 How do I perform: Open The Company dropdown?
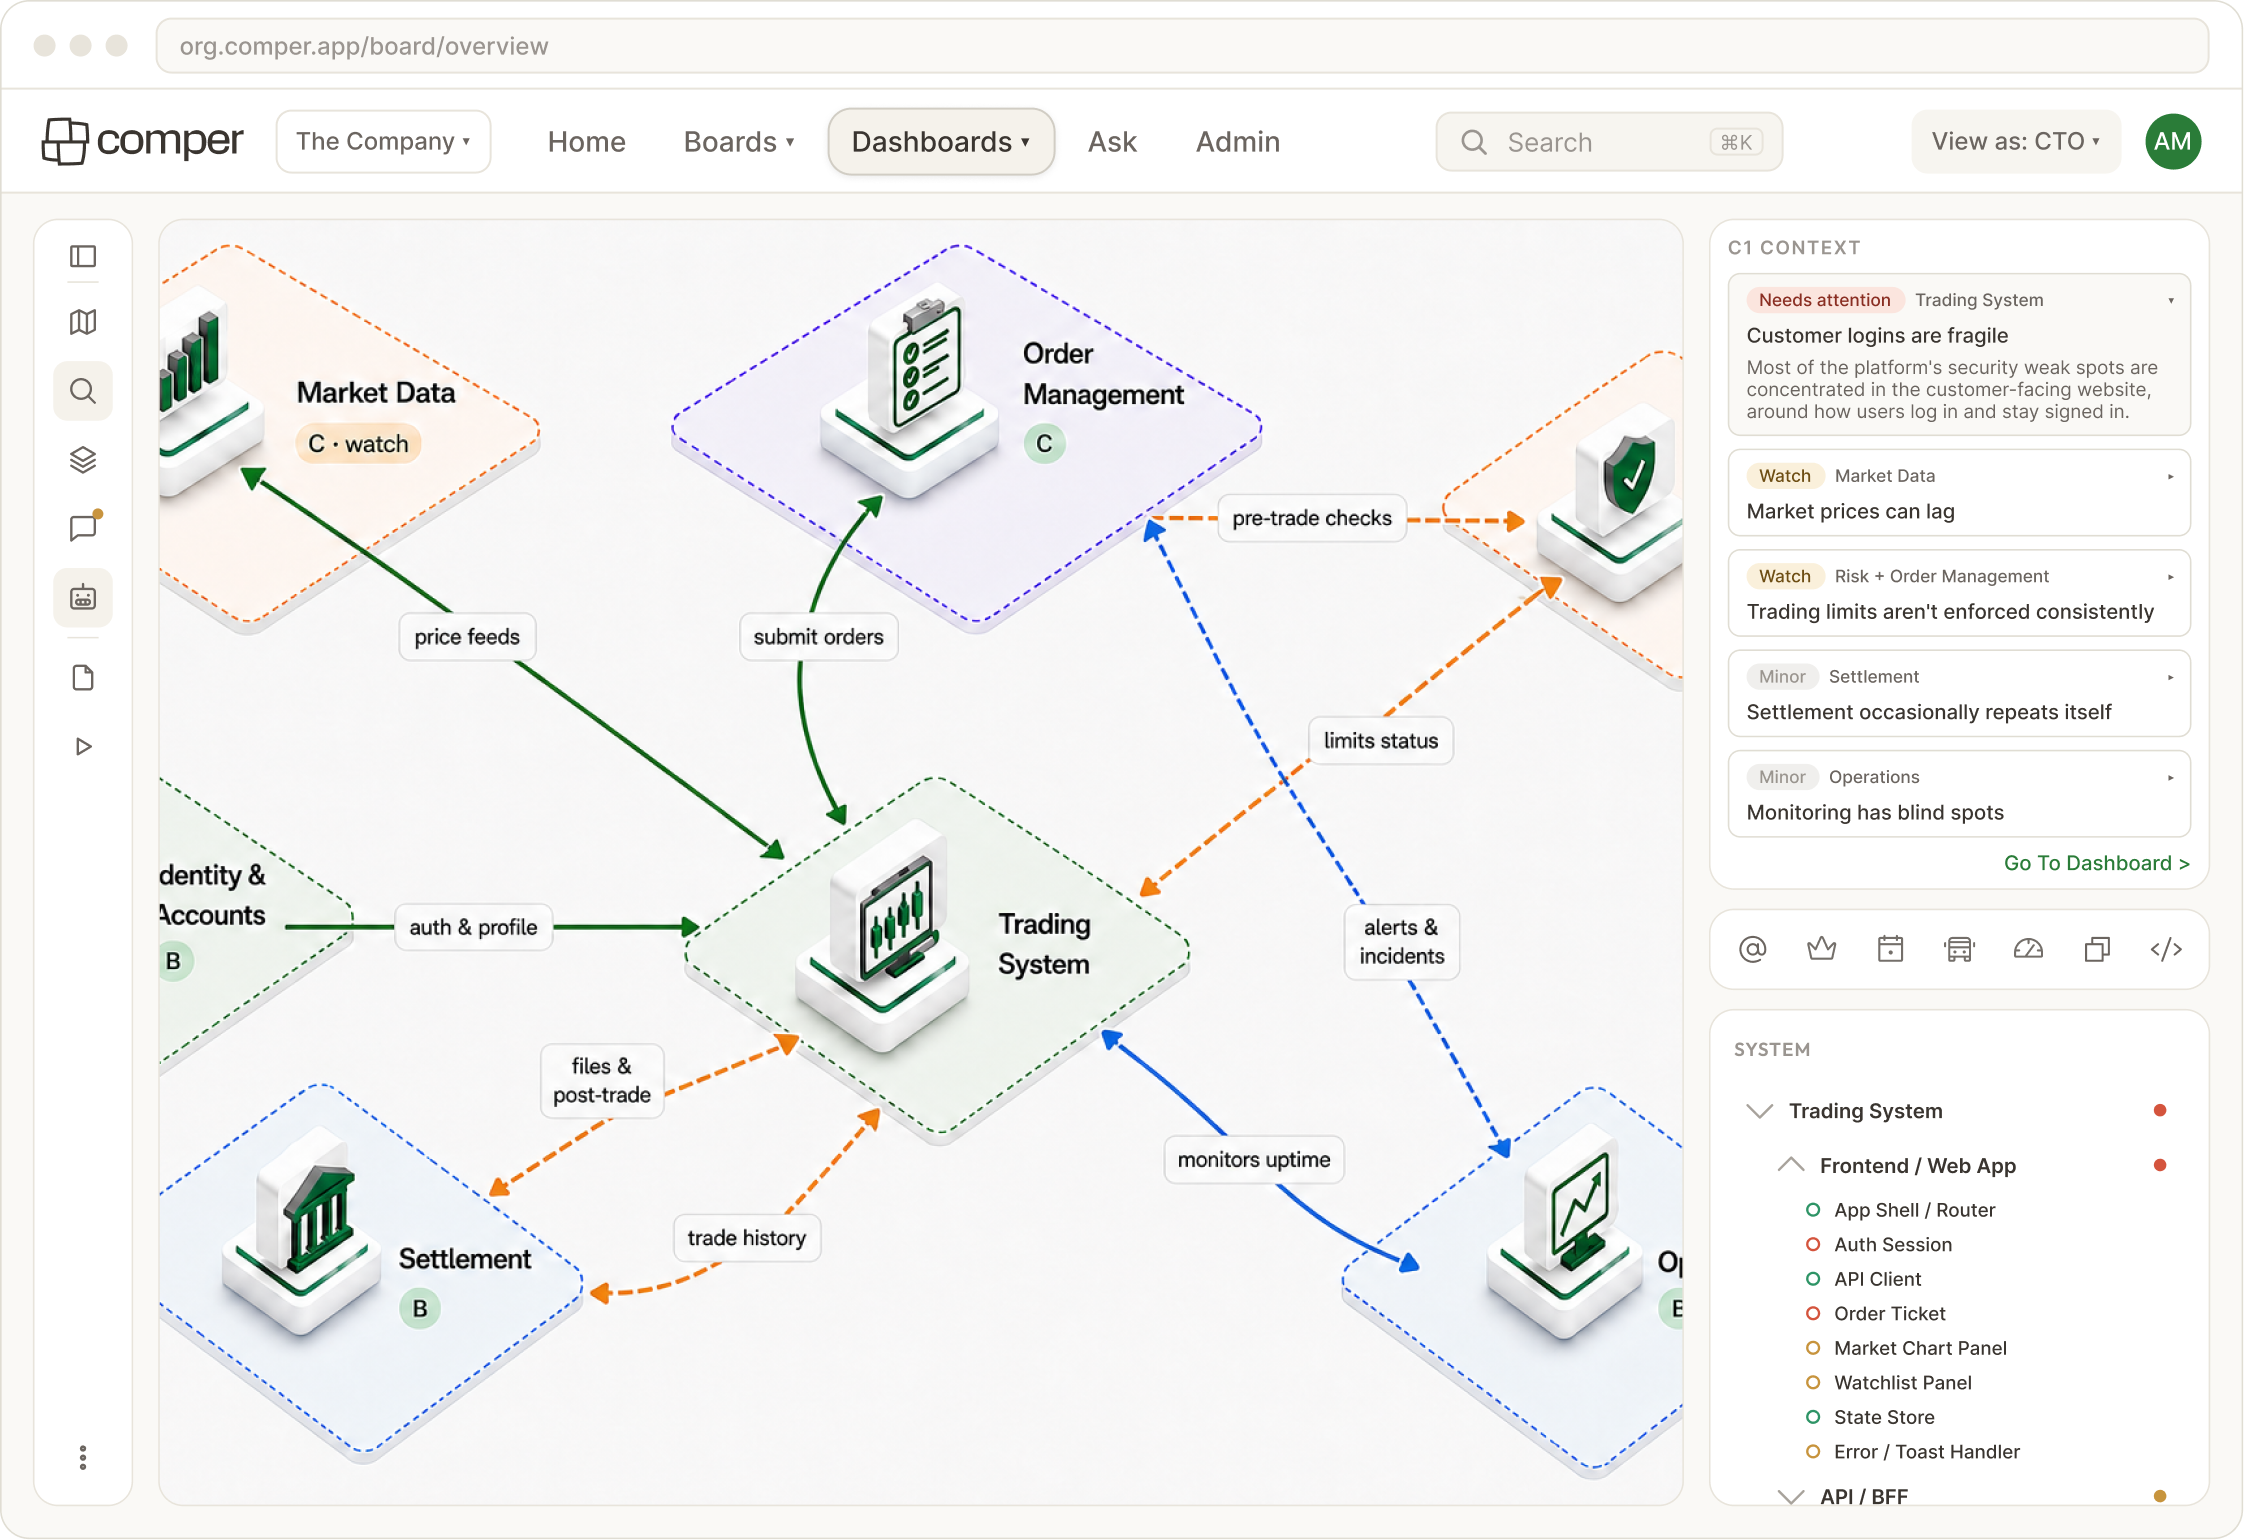383,141
